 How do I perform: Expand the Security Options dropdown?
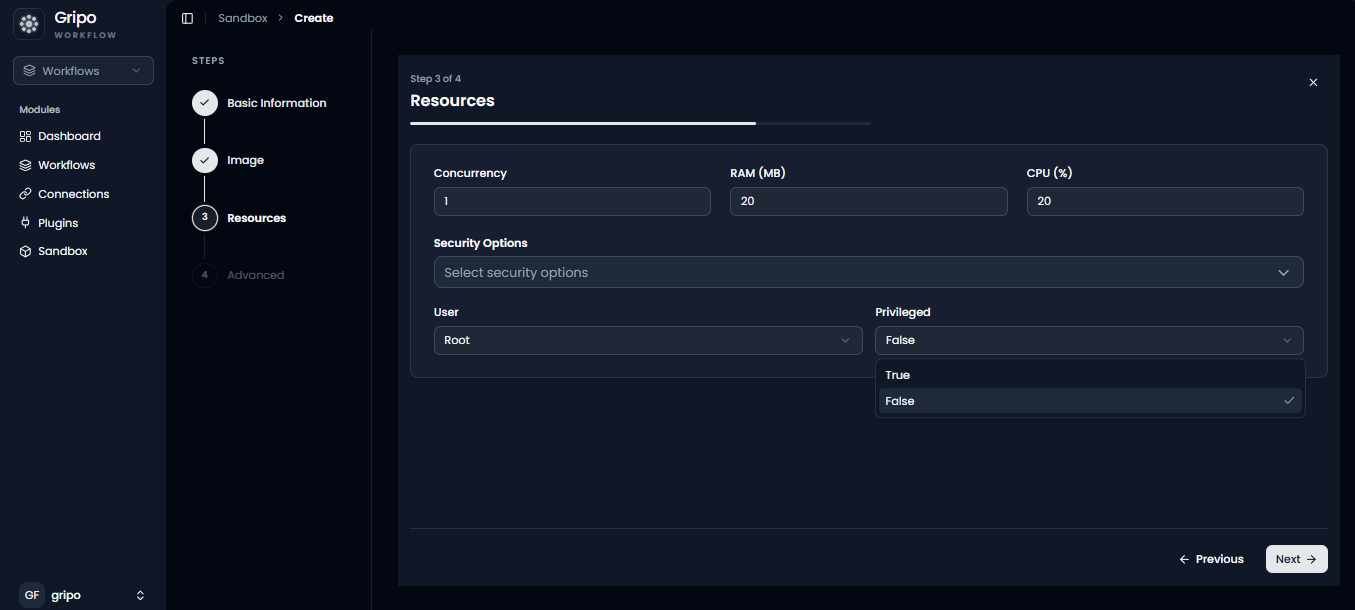pos(868,272)
